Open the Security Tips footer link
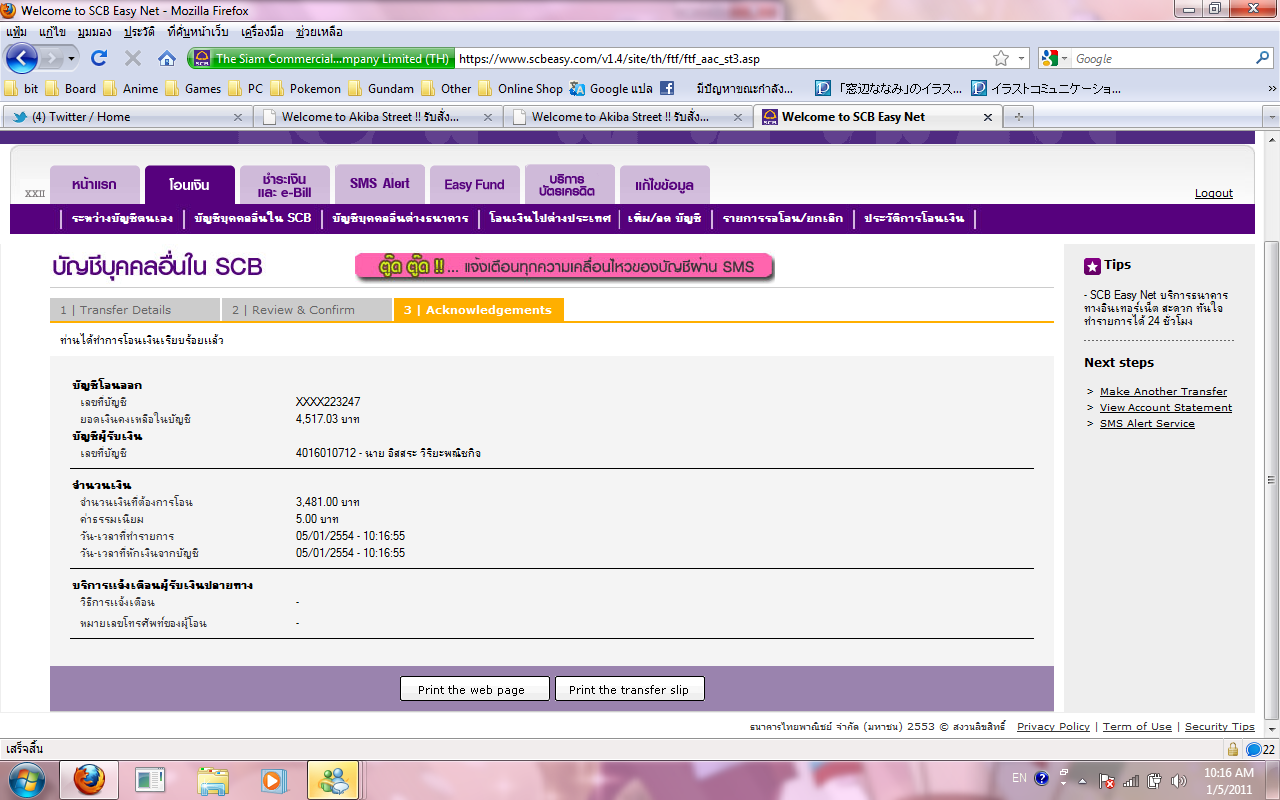The image size is (1280, 800). [x=1220, y=727]
